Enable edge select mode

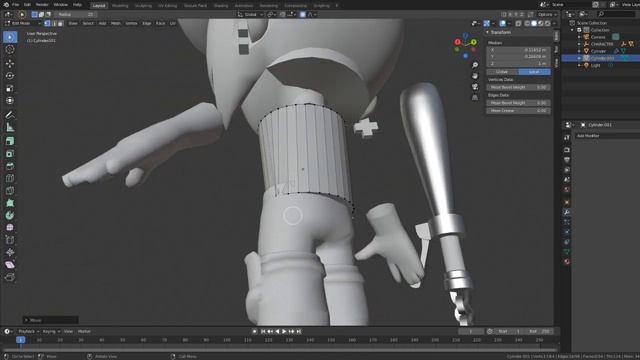coord(54,23)
